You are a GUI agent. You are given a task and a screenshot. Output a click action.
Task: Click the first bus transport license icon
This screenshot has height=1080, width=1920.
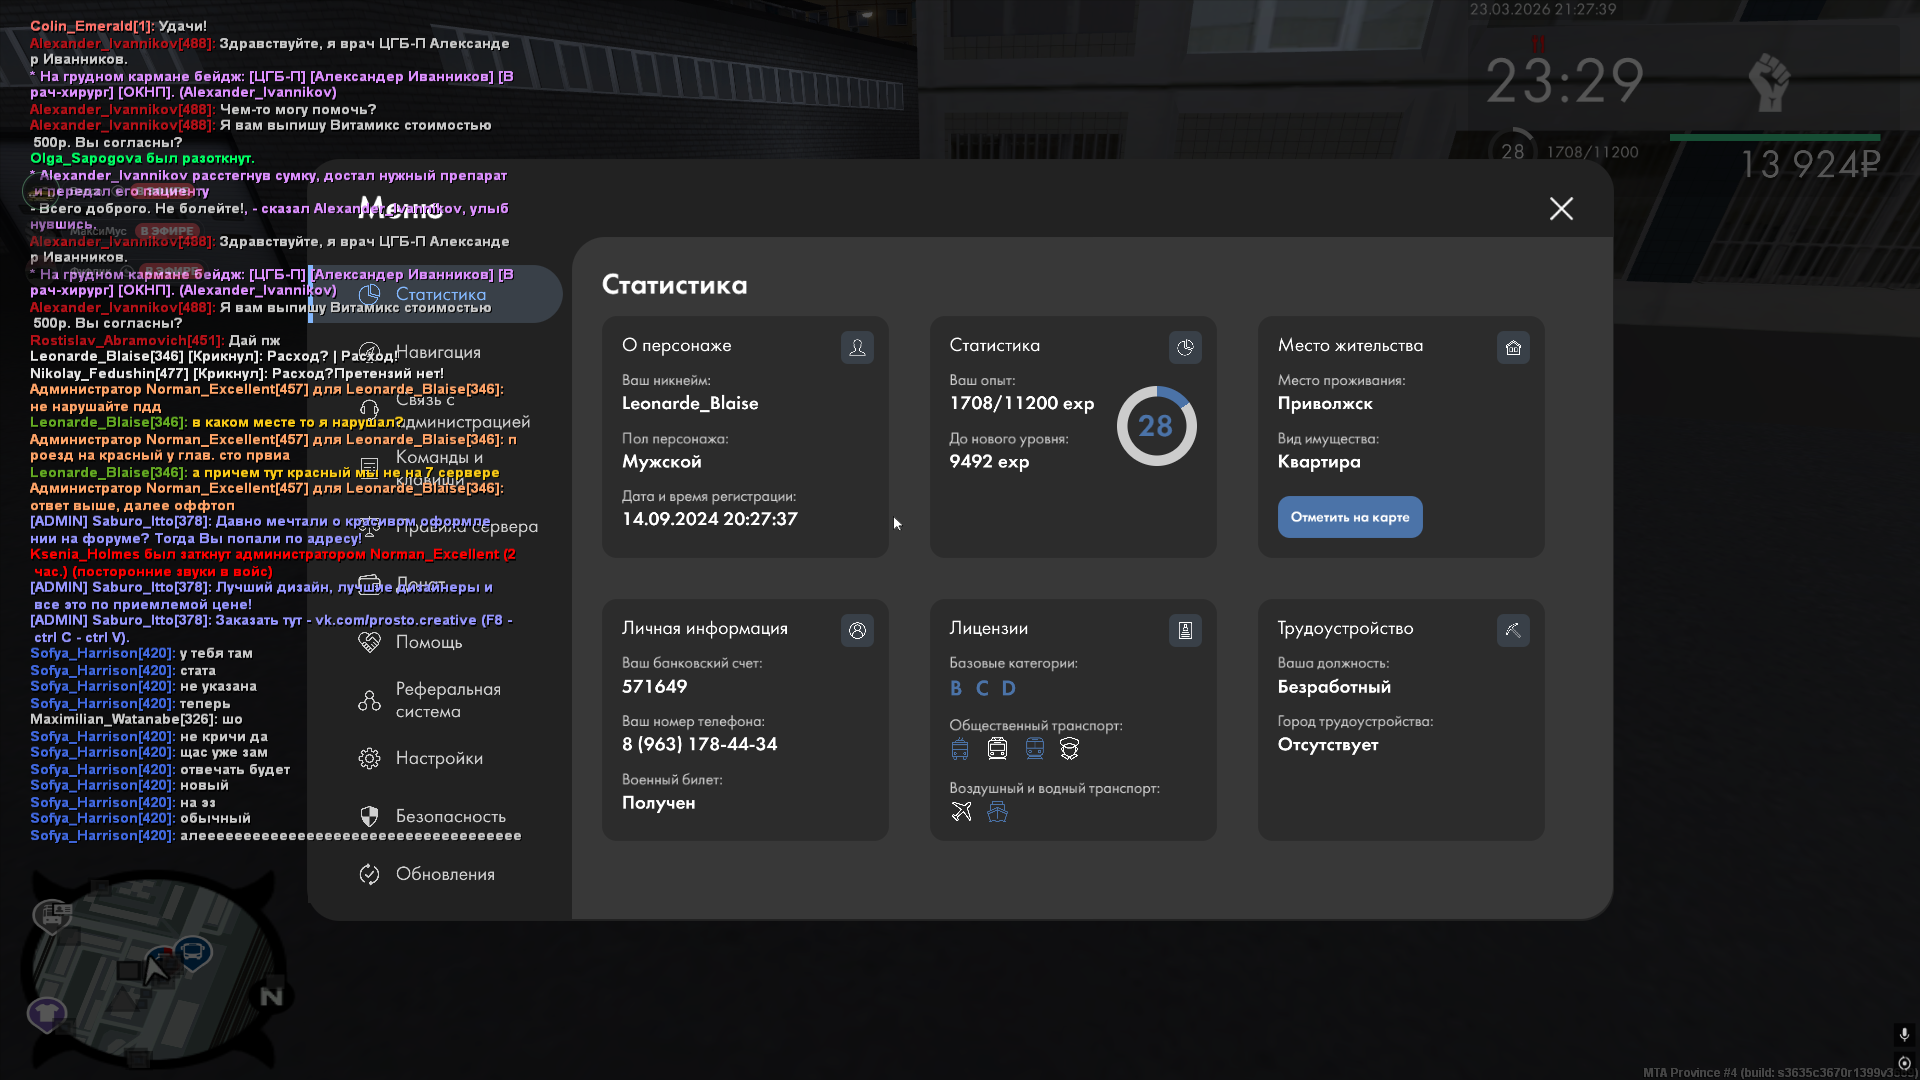coord(960,749)
